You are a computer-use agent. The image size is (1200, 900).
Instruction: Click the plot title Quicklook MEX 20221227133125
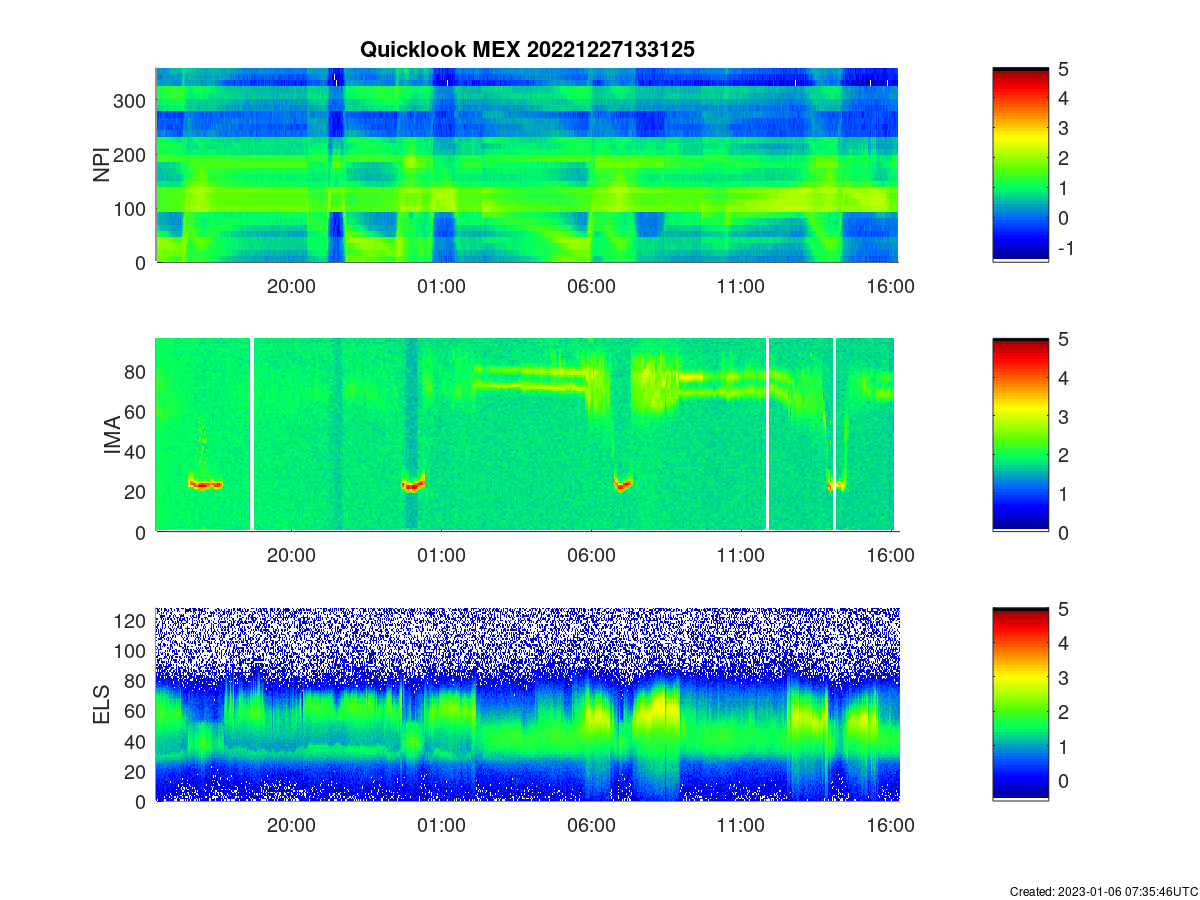point(527,49)
